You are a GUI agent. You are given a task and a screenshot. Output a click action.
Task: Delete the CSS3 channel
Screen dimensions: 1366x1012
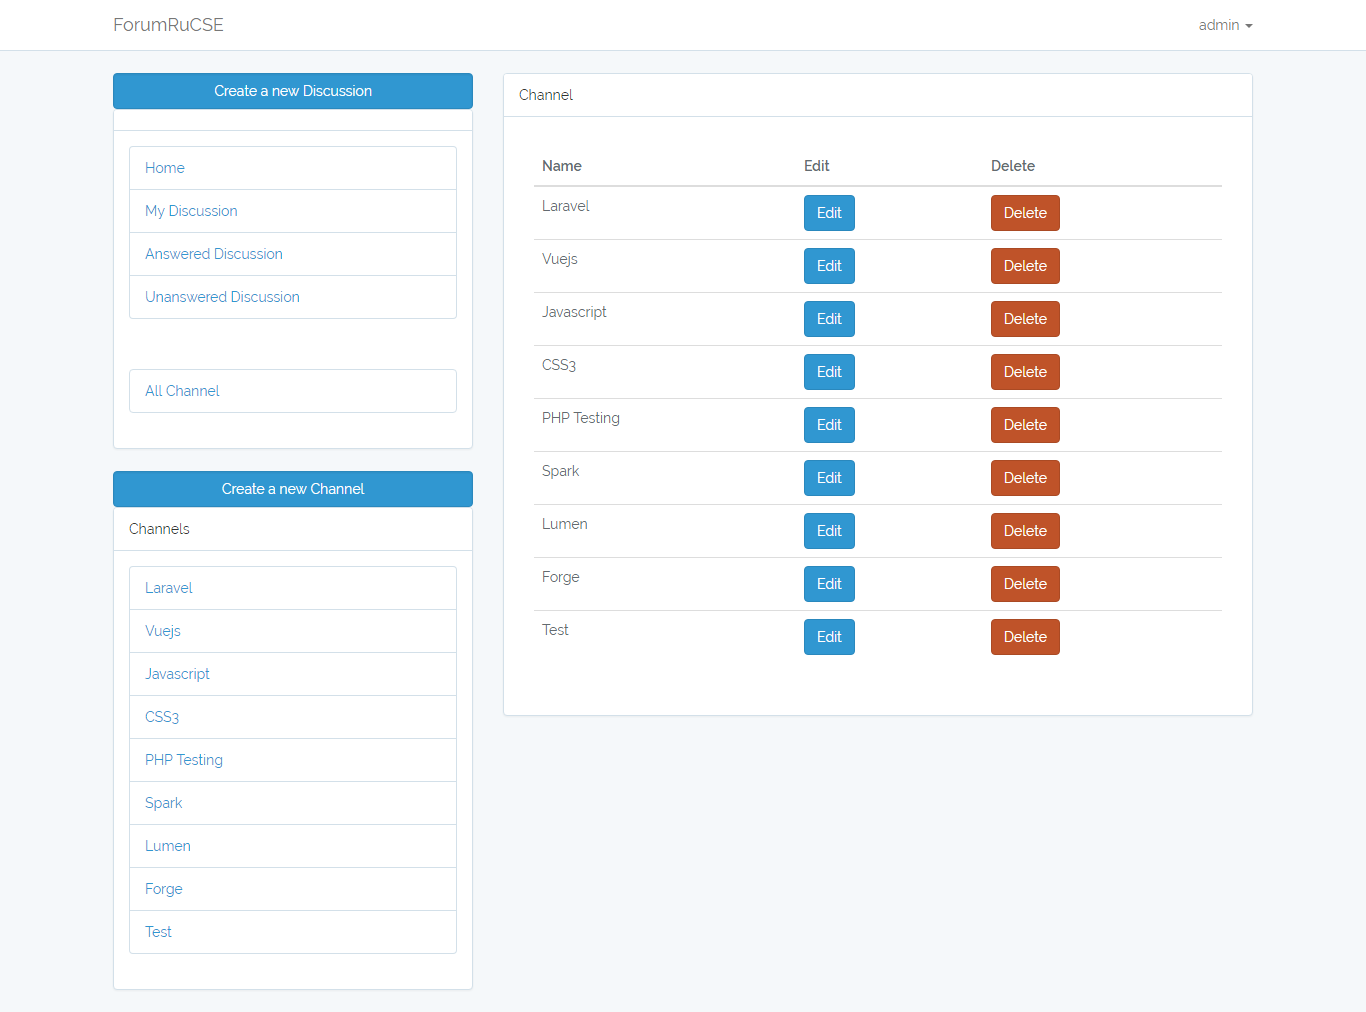click(x=1025, y=372)
